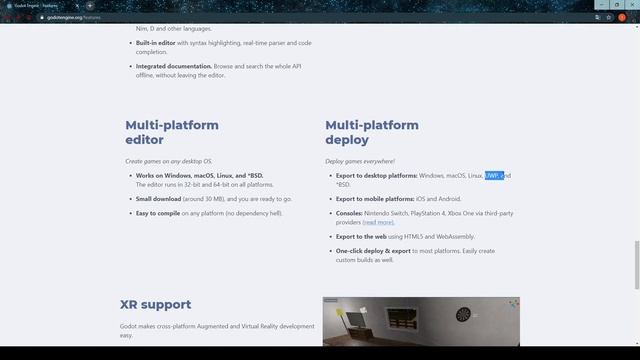Open a new browser tab
The width and height of the screenshot is (640, 360).
(90, 6)
